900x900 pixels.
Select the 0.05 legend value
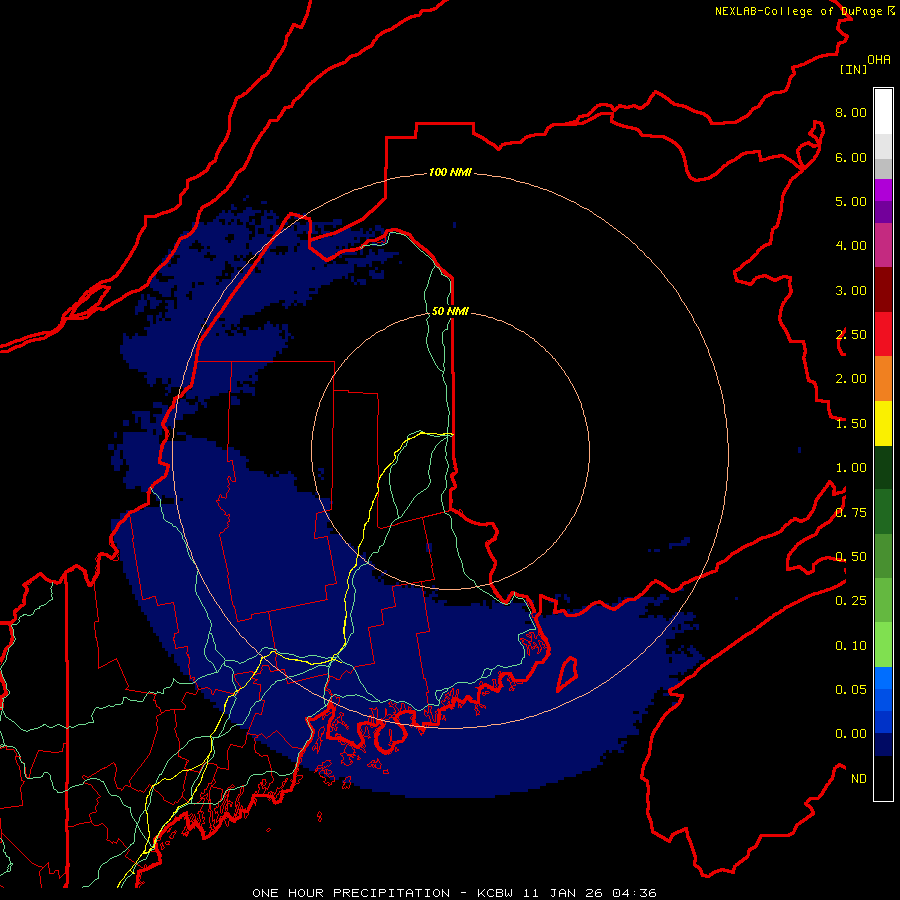click(x=851, y=690)
